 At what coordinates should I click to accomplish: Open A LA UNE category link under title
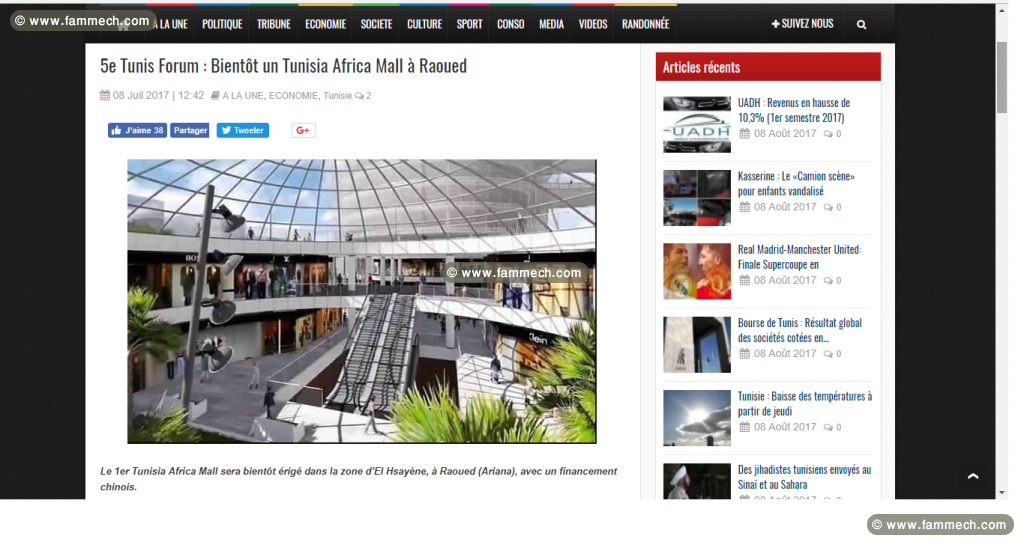pyautogui.click(x=243, y=95)
